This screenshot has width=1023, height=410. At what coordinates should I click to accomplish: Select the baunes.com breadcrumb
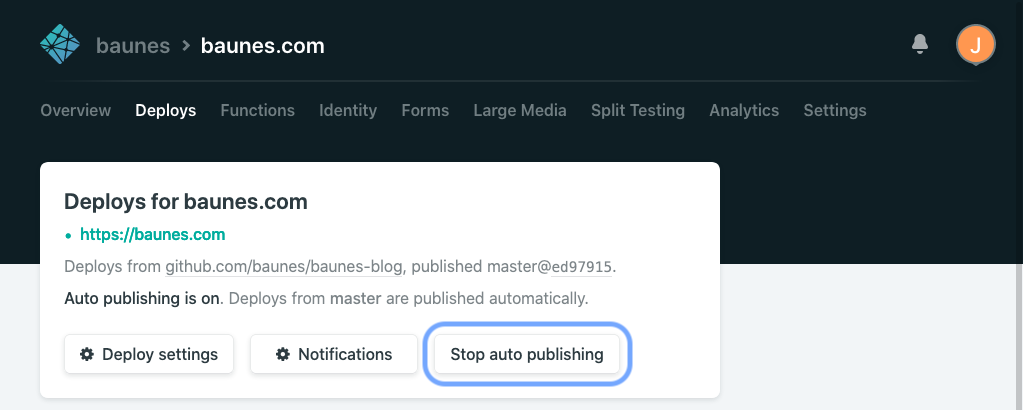(262, 46)
